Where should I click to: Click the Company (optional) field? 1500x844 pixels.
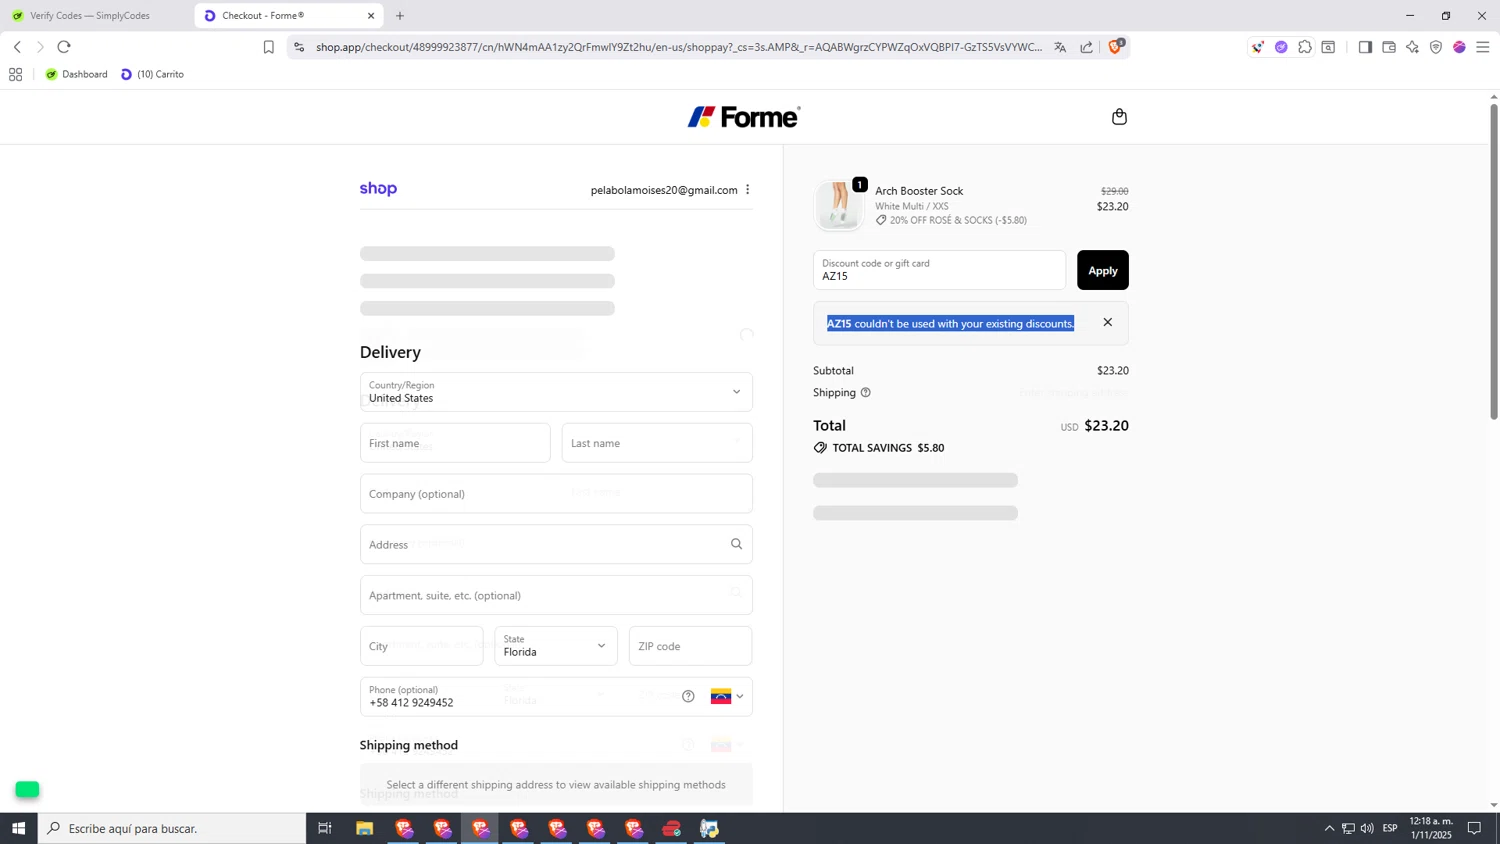coord(556,494)
